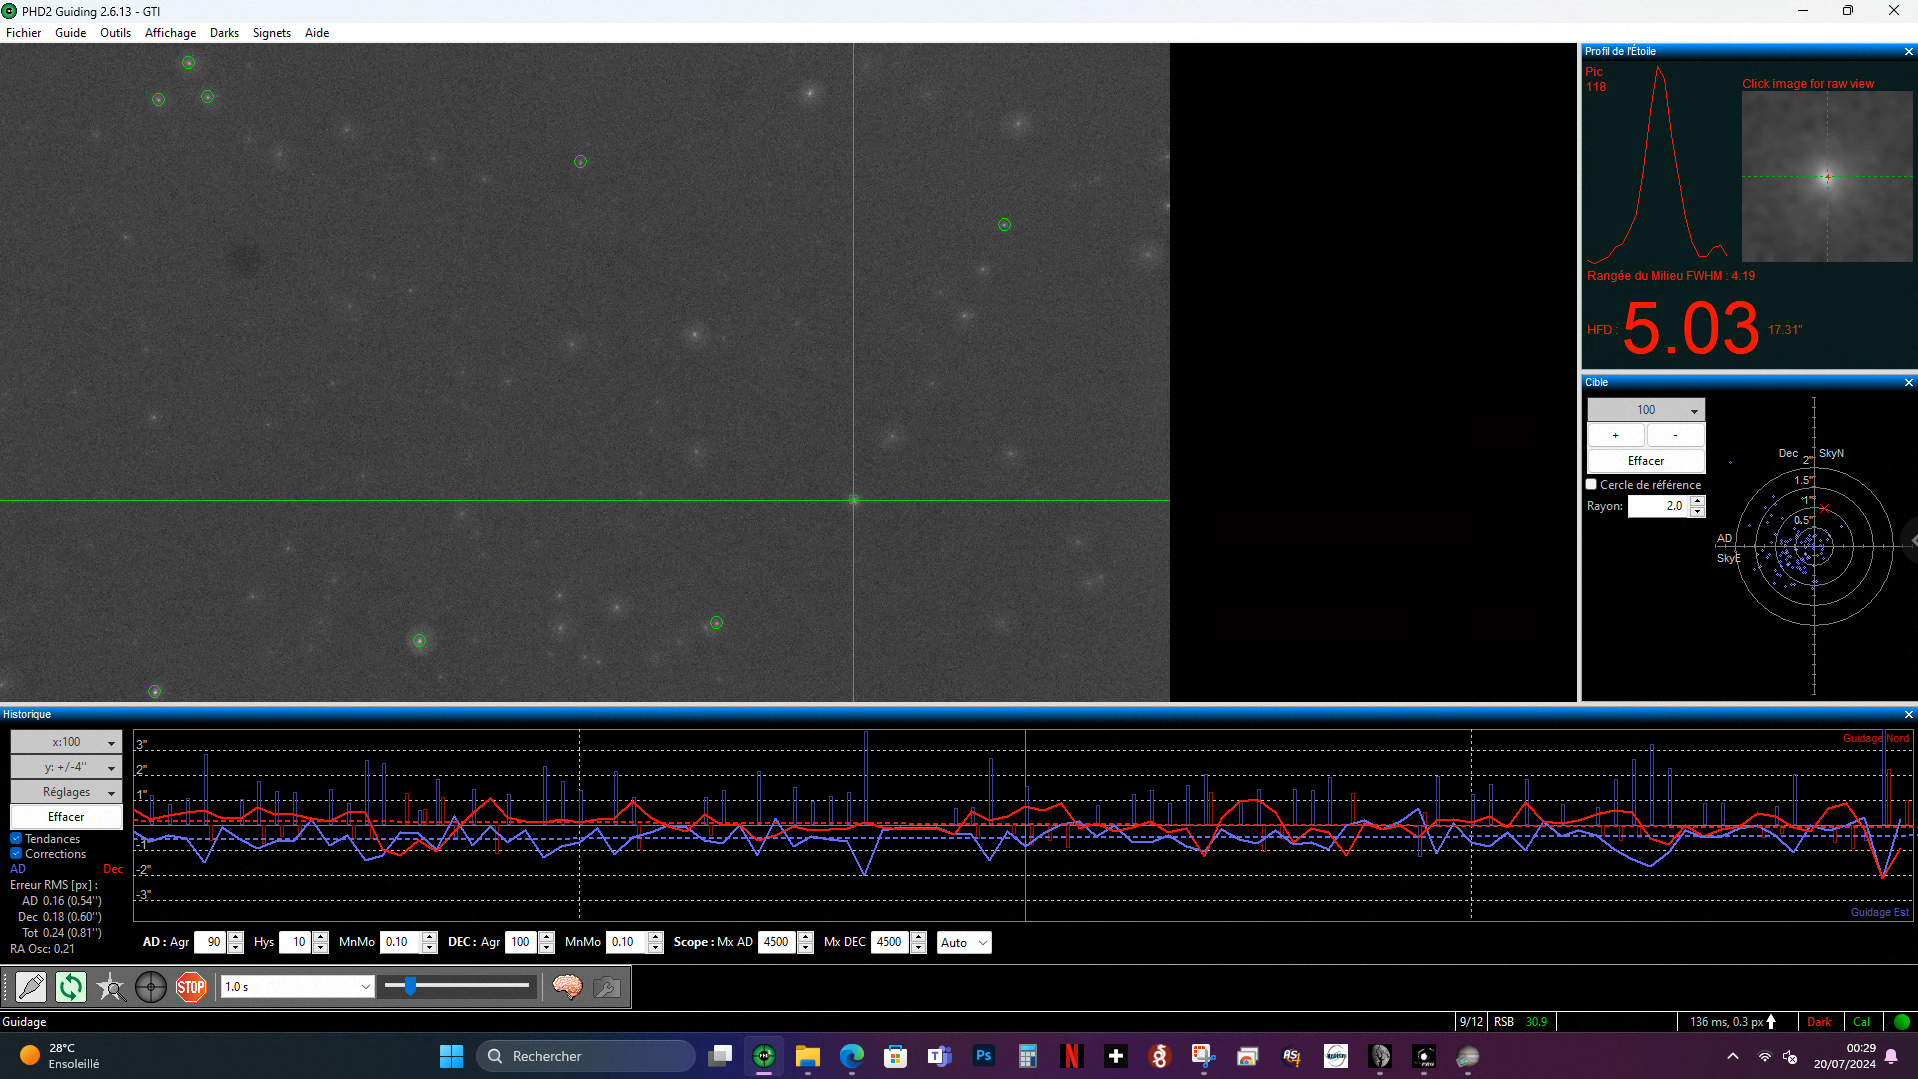The width and height of the screenshot is (1918, 1079).
Task: Click the Rayon value input field
Action: [x=1660, y=506]
